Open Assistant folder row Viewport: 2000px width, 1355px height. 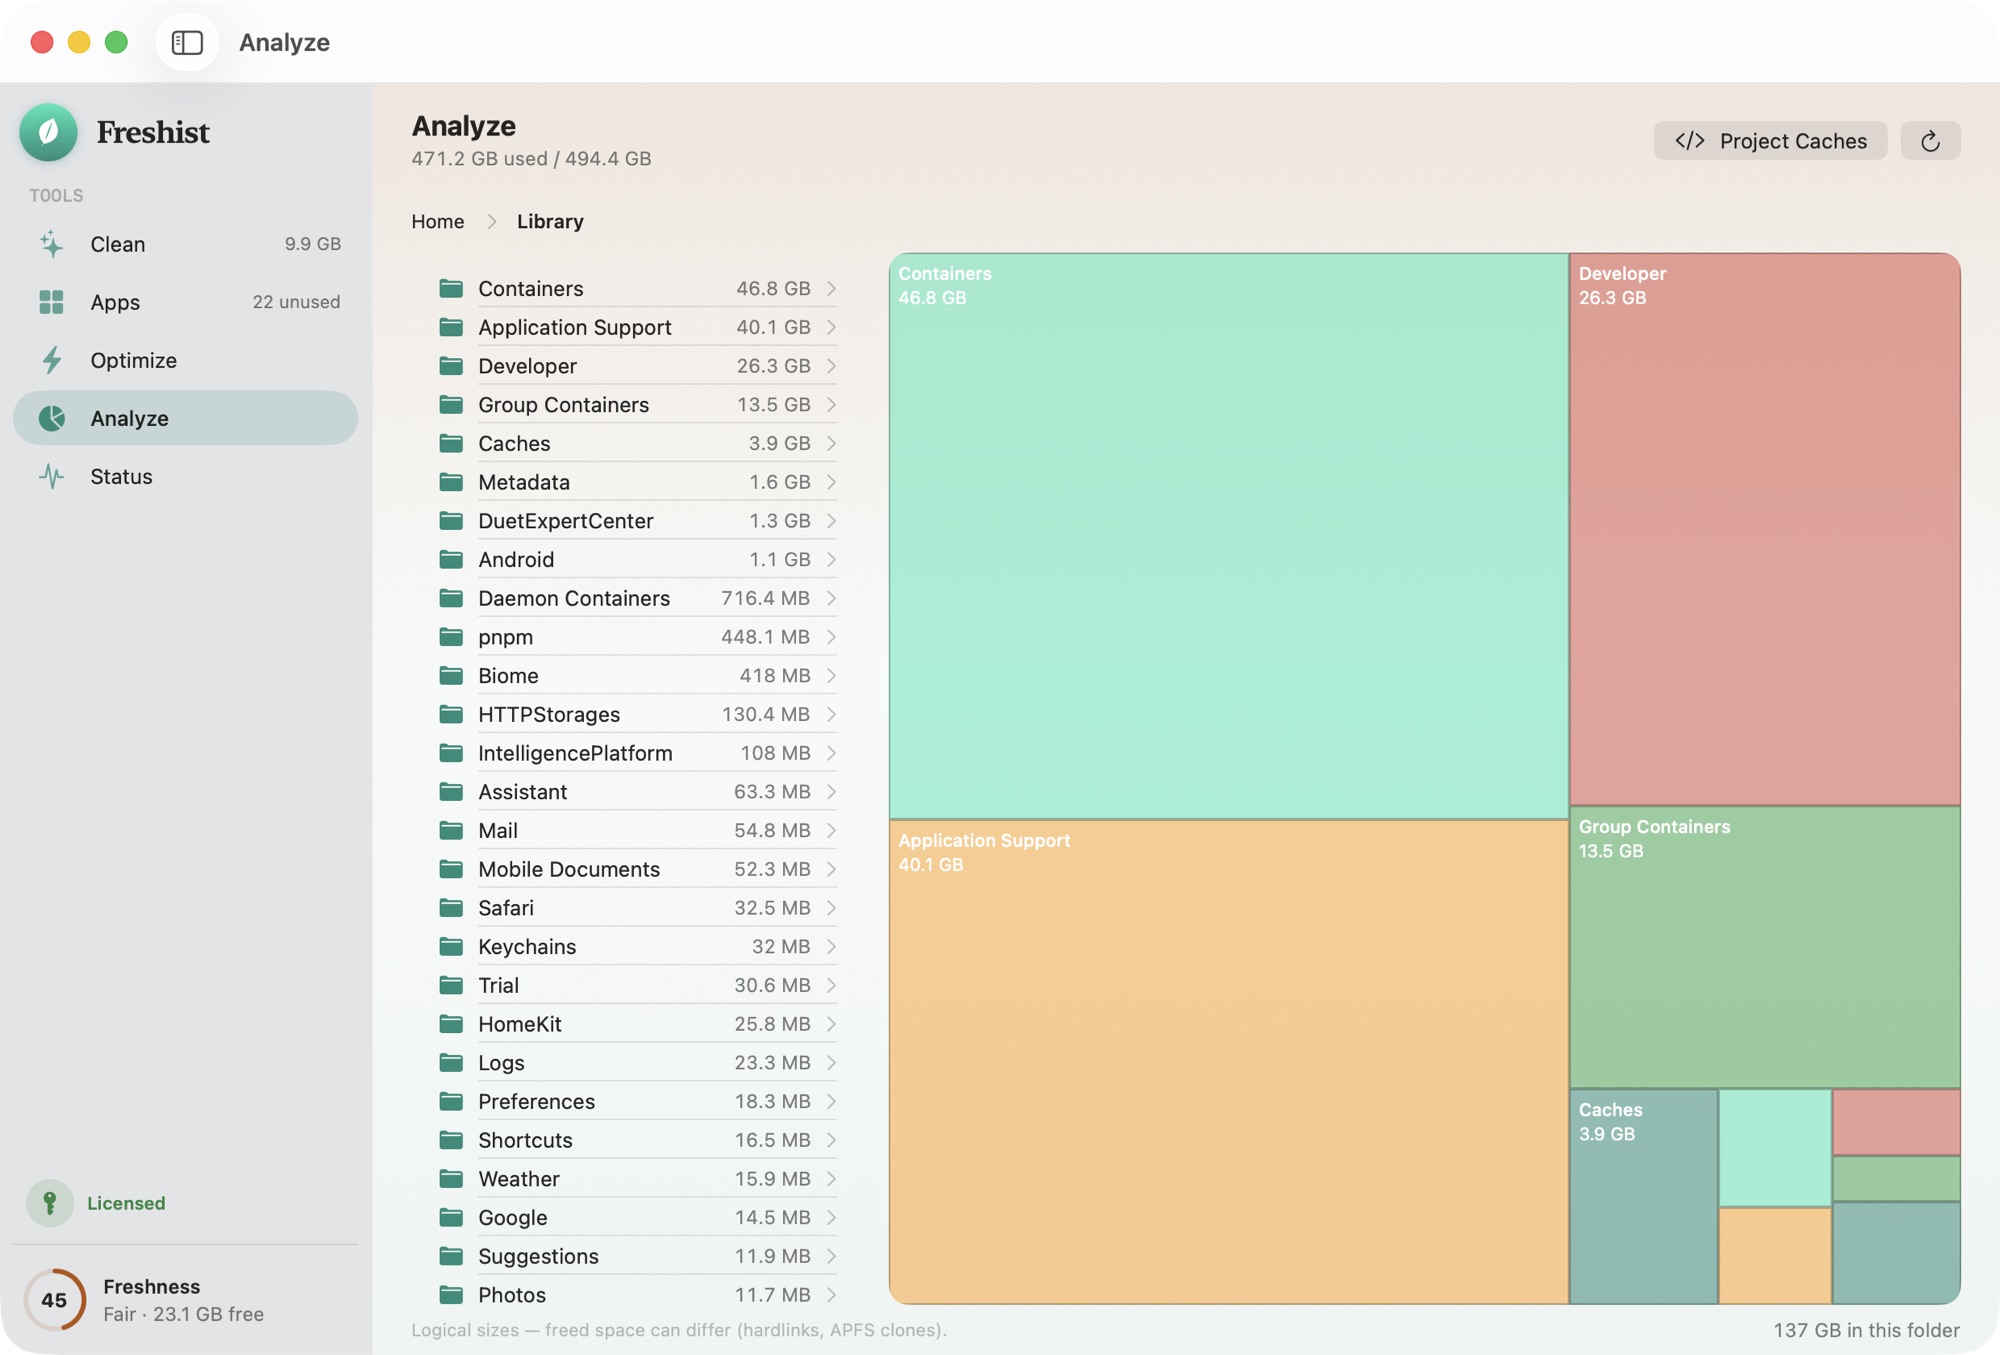(638, 792)
